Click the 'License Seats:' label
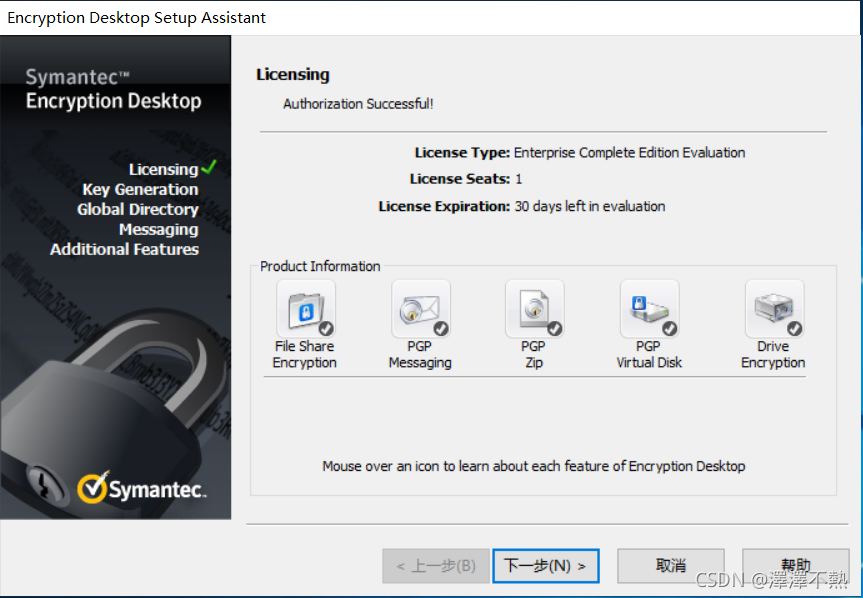Image resolution: width=863 pixels, height=598 pixels. pos(460,179)
